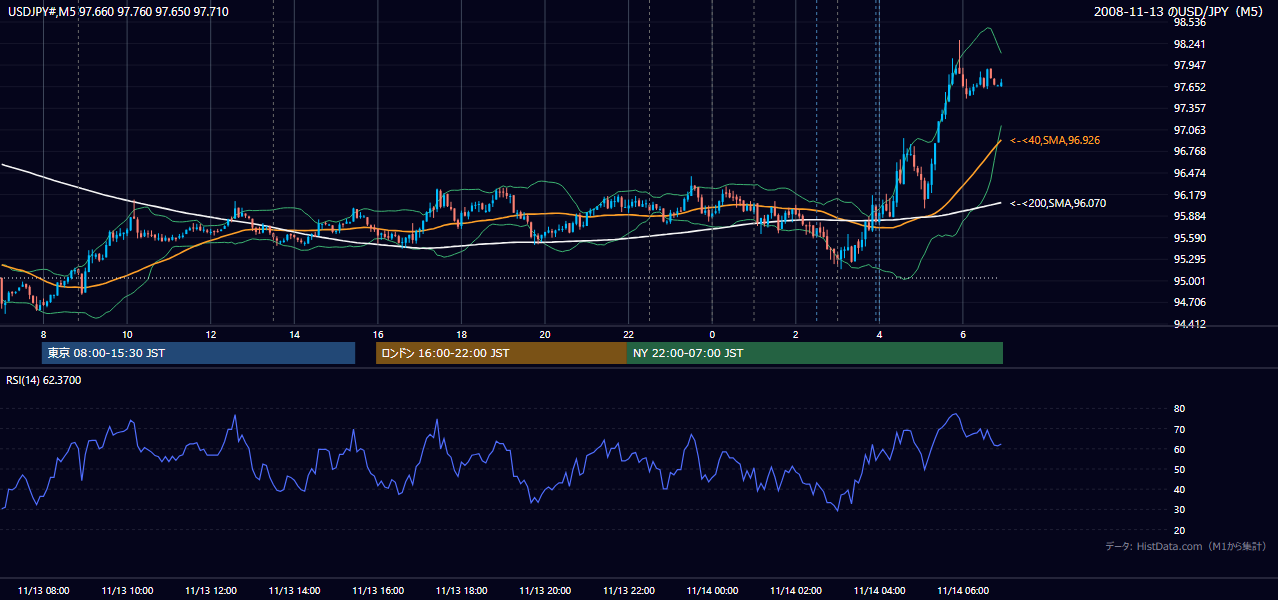Click the 11/14 06:00 time axis label
This screenshot has height=600, width=1278.
pyautogui.click(x=963, y=590)
